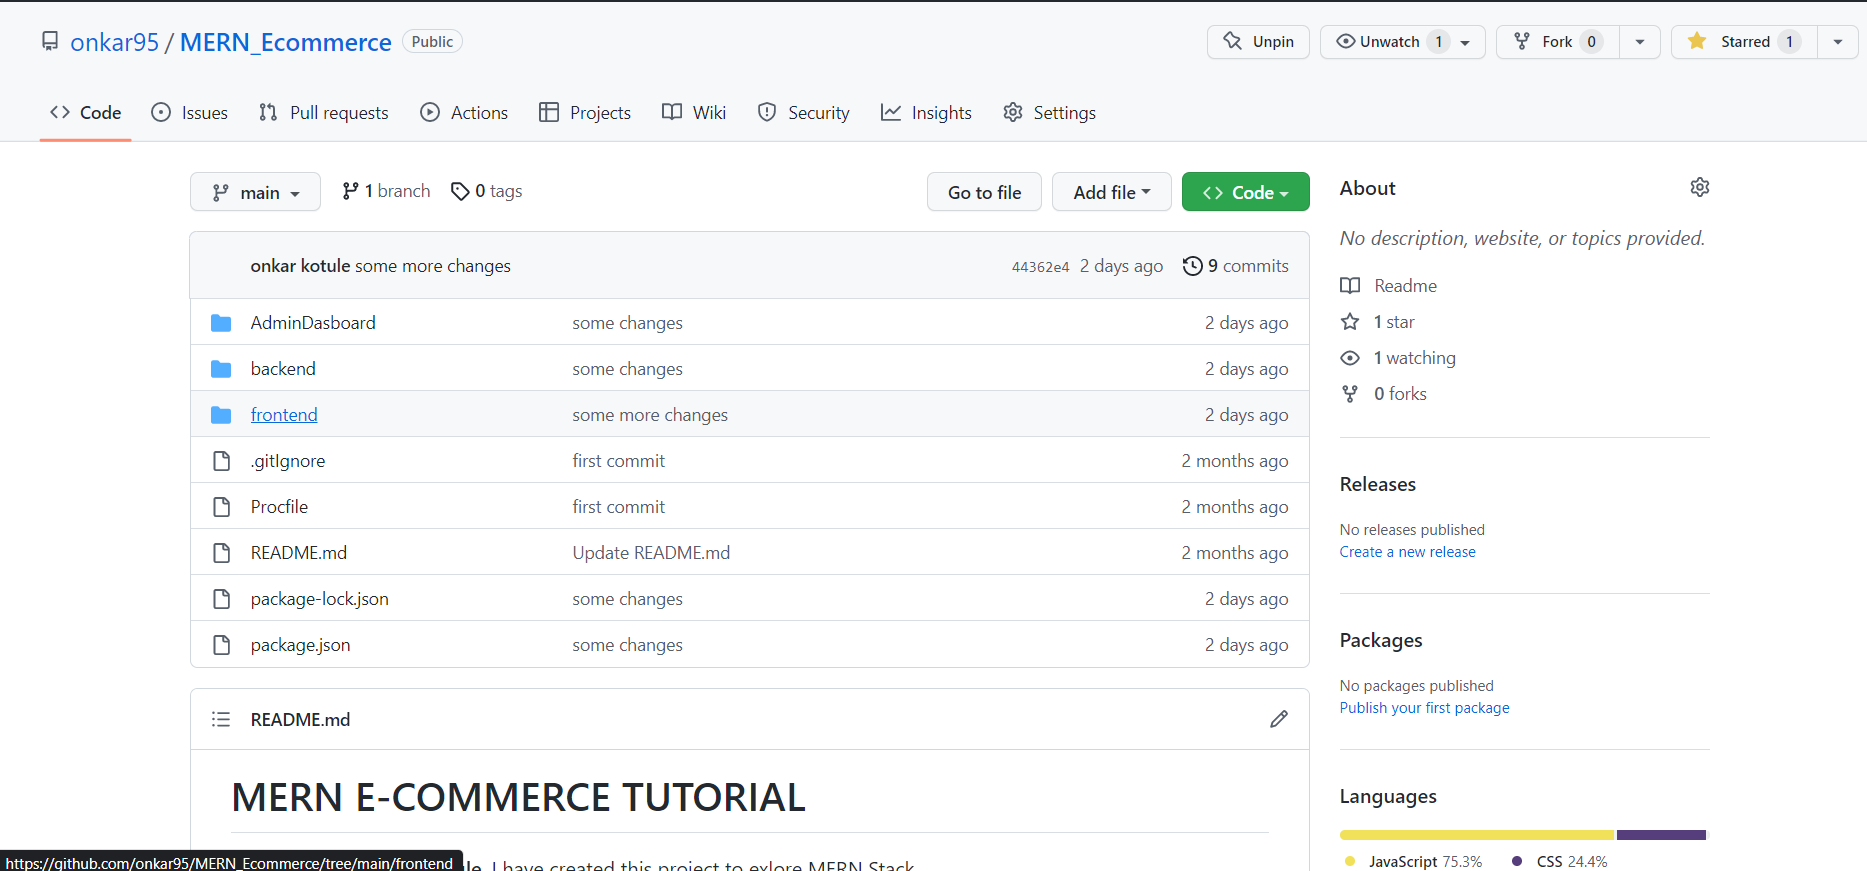View the Insights tab

pyautogui.click(x=926, y=113)
